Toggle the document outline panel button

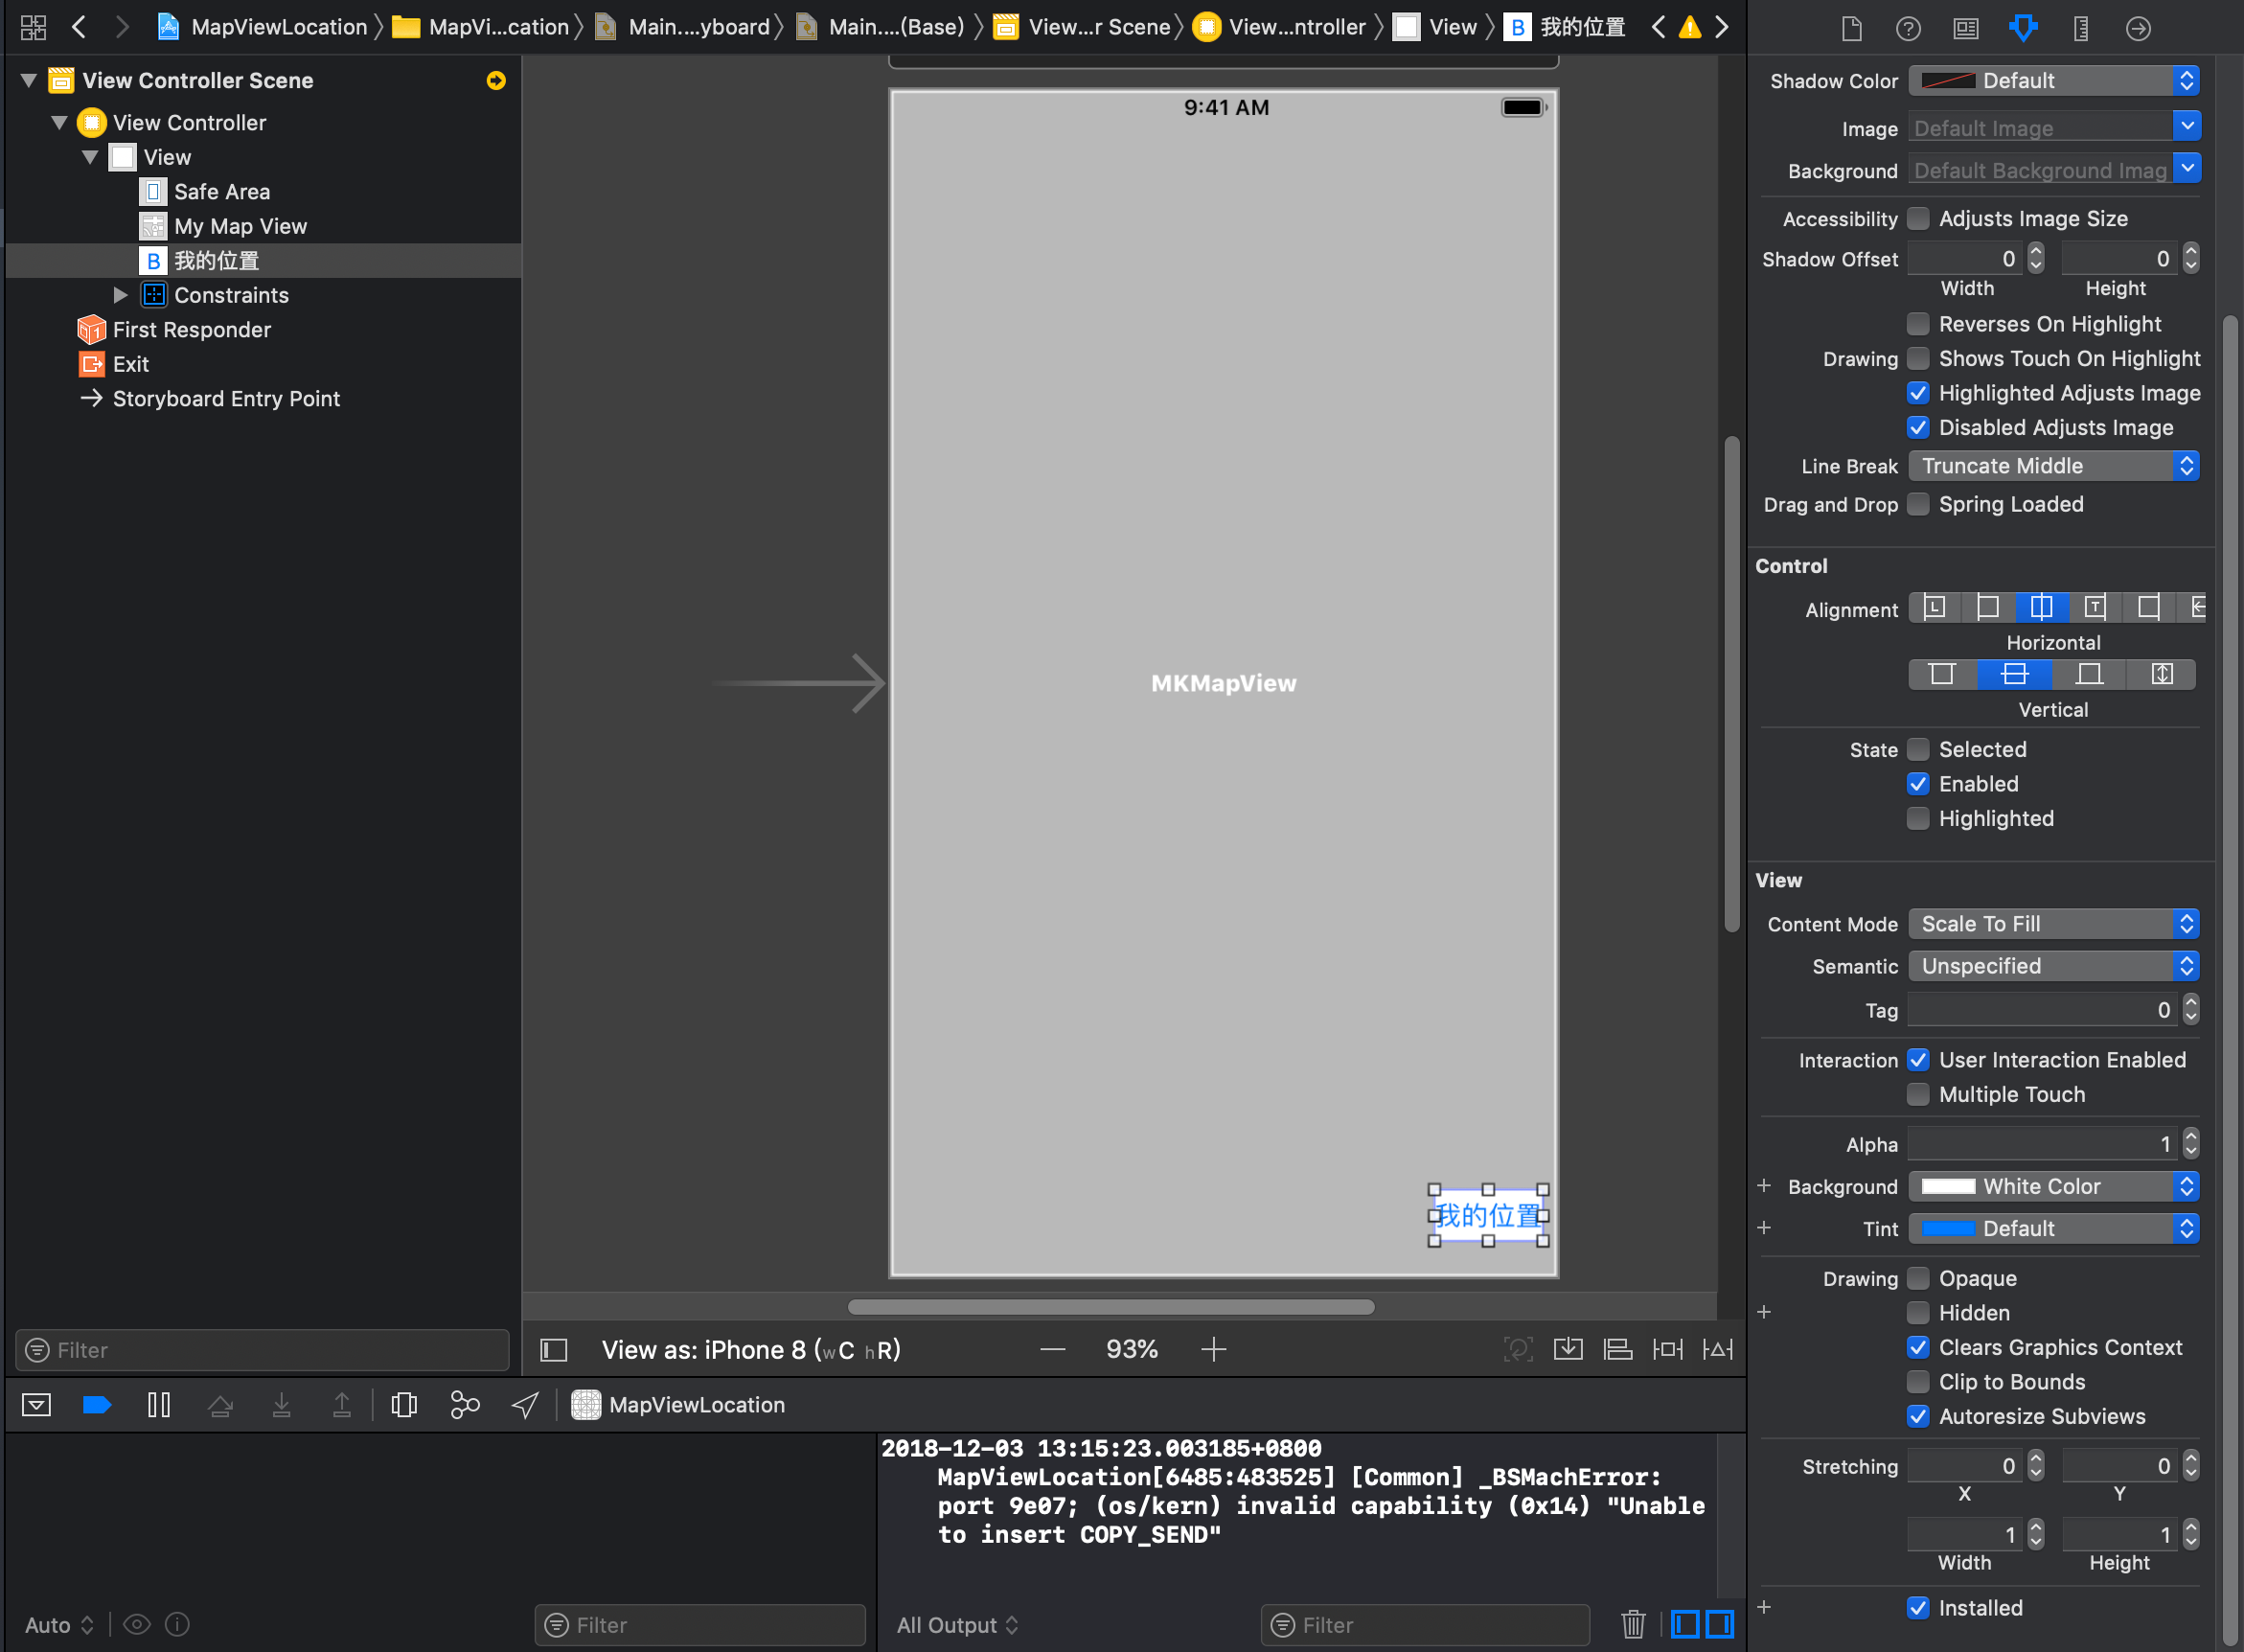554,1350
